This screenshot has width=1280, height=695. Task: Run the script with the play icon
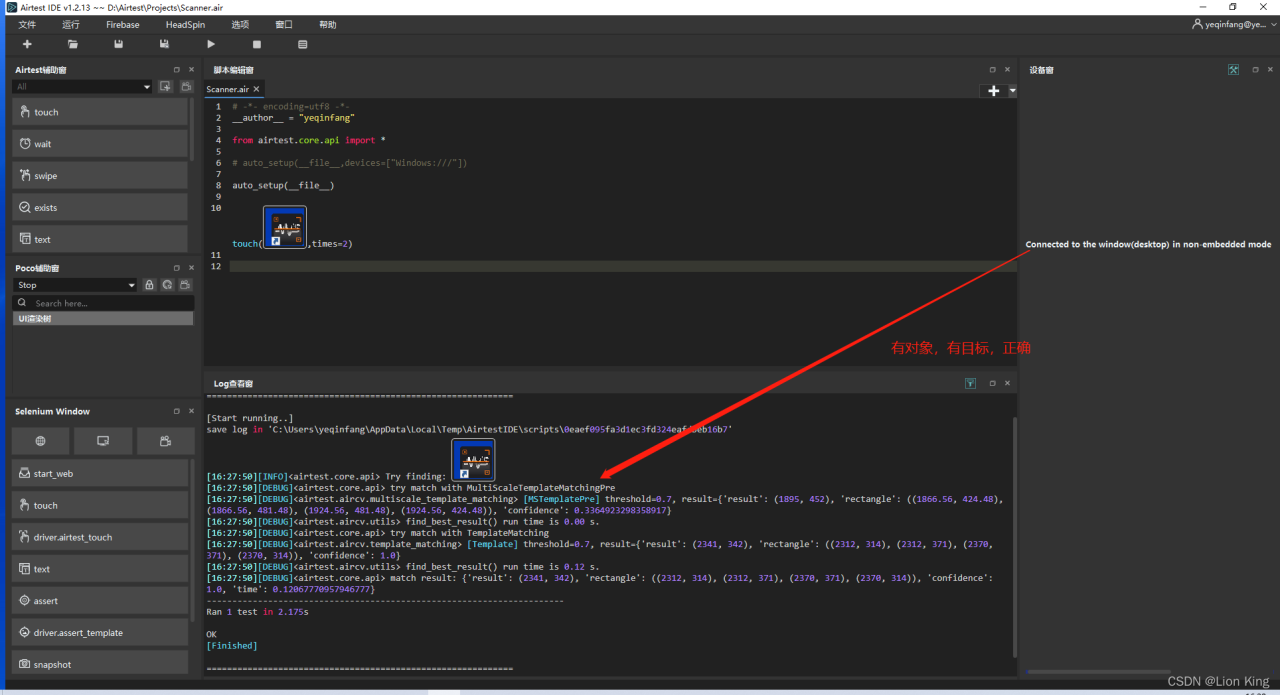pos(211,44)
